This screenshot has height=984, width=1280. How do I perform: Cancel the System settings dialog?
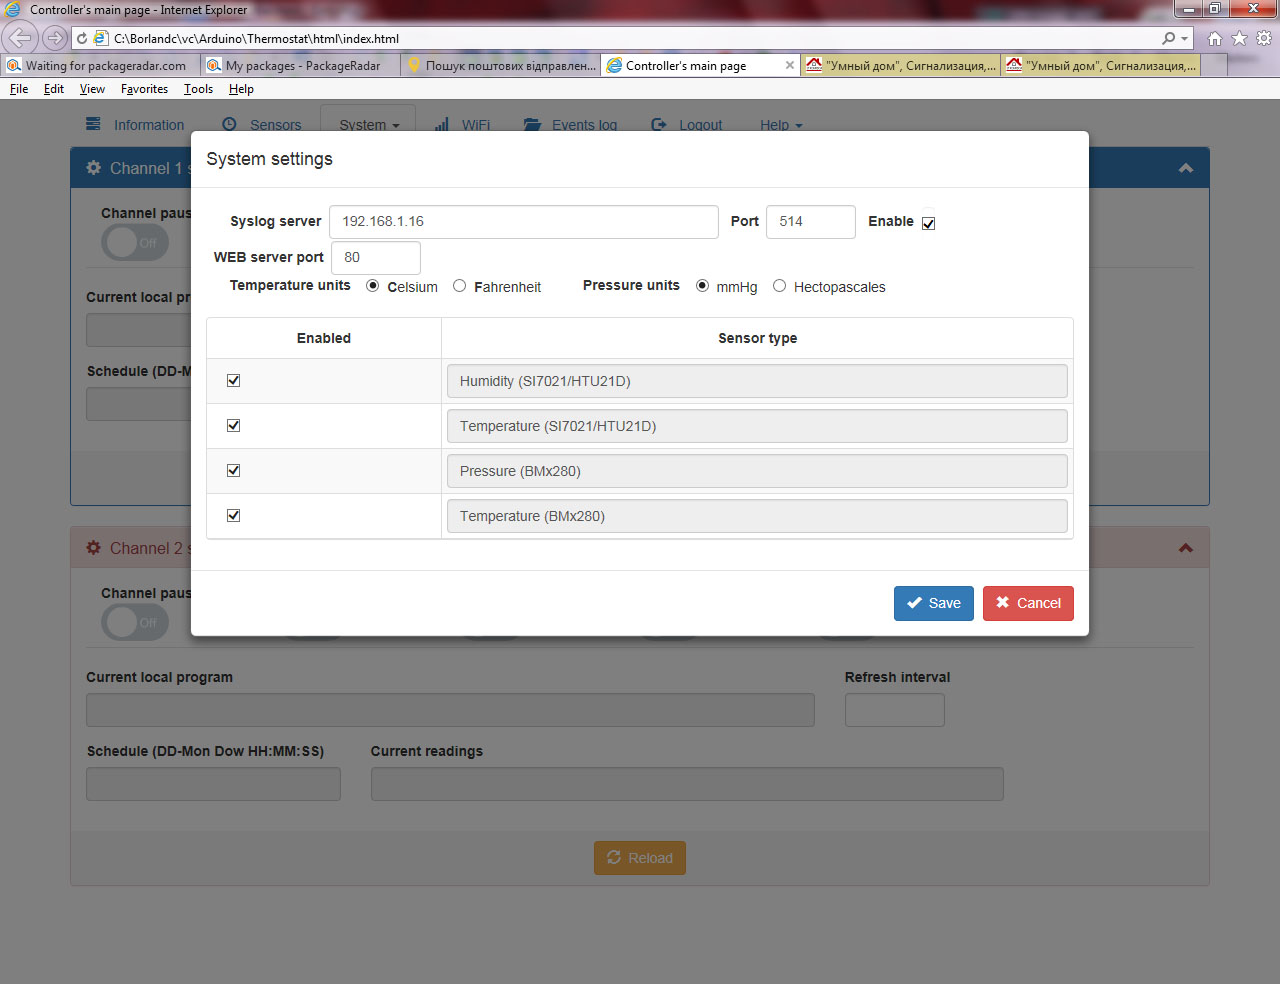tap(1028, 603)
